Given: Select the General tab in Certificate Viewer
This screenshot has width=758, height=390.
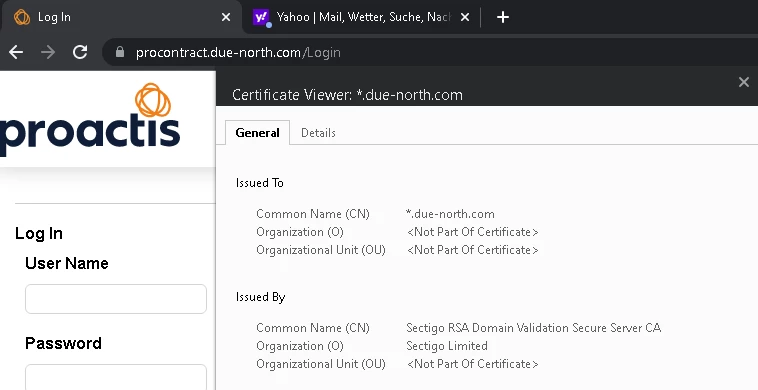Looking at the screenshot, I should tap(257, 133).
